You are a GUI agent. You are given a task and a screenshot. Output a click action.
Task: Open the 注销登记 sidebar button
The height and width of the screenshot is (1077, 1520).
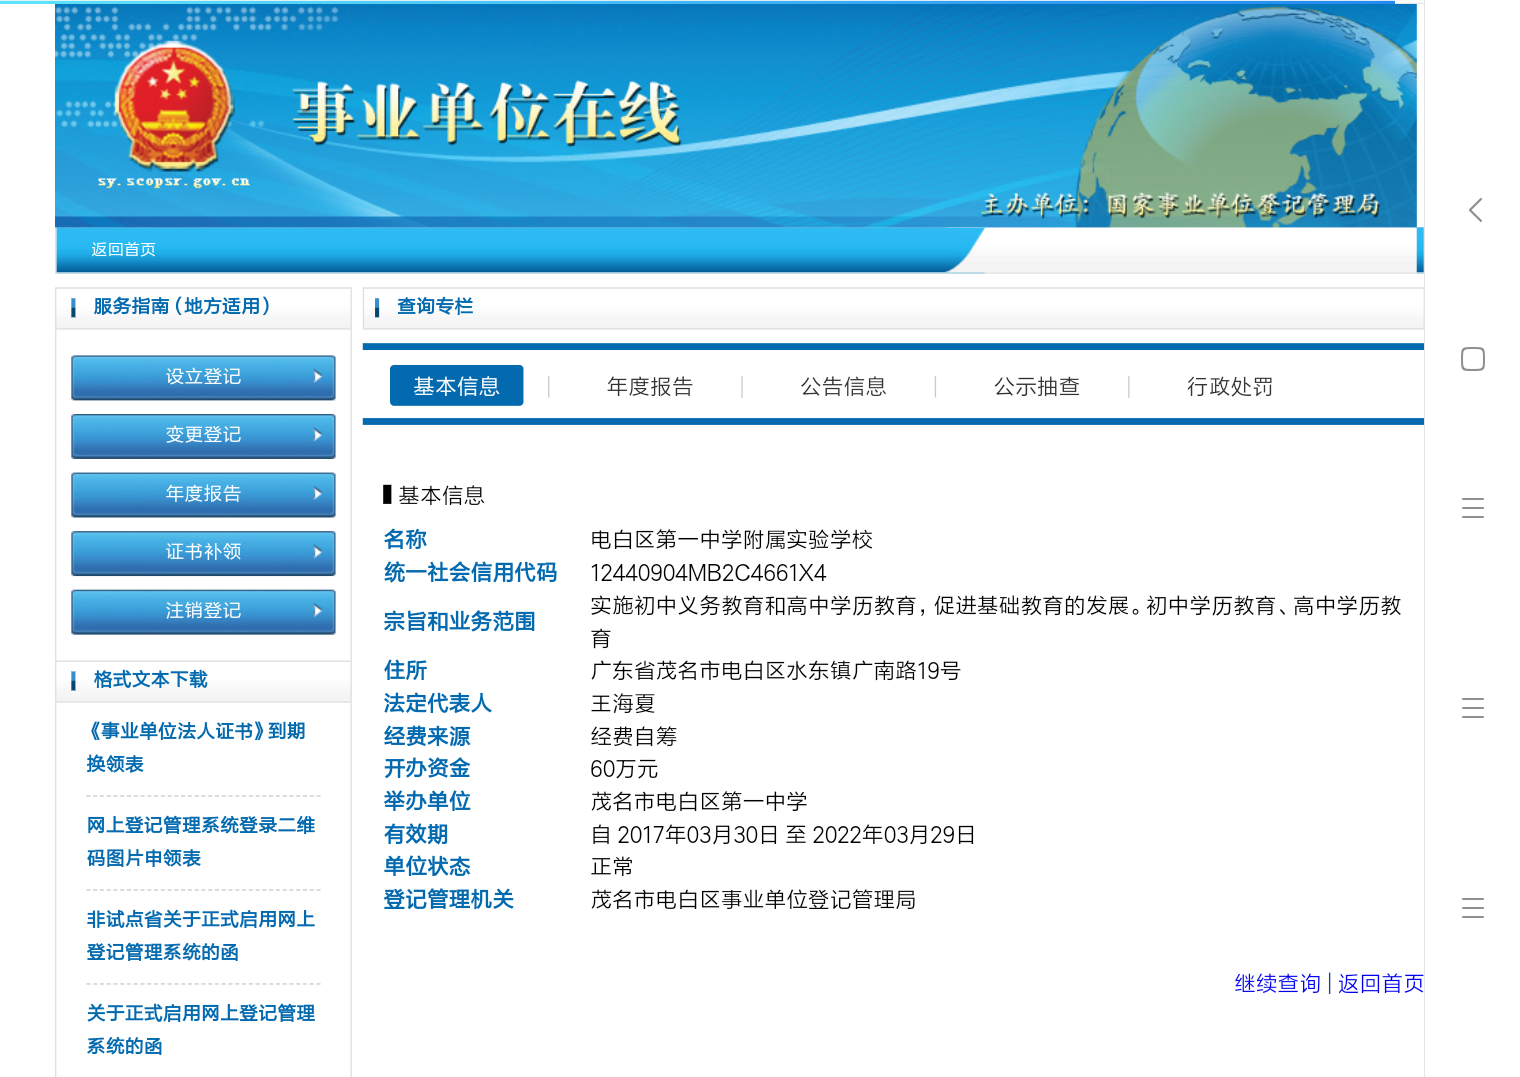coord(203,611)
